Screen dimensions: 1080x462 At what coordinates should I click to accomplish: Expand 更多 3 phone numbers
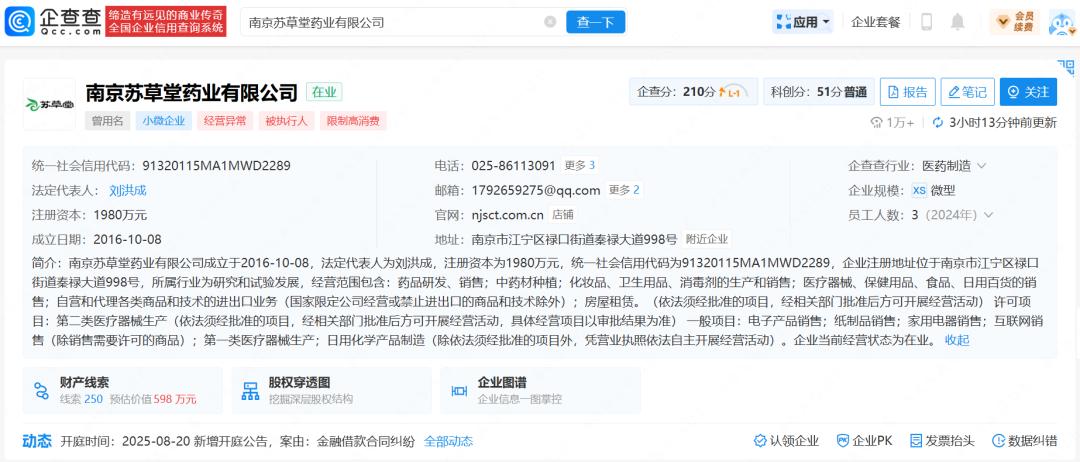[x=580, y=165]
